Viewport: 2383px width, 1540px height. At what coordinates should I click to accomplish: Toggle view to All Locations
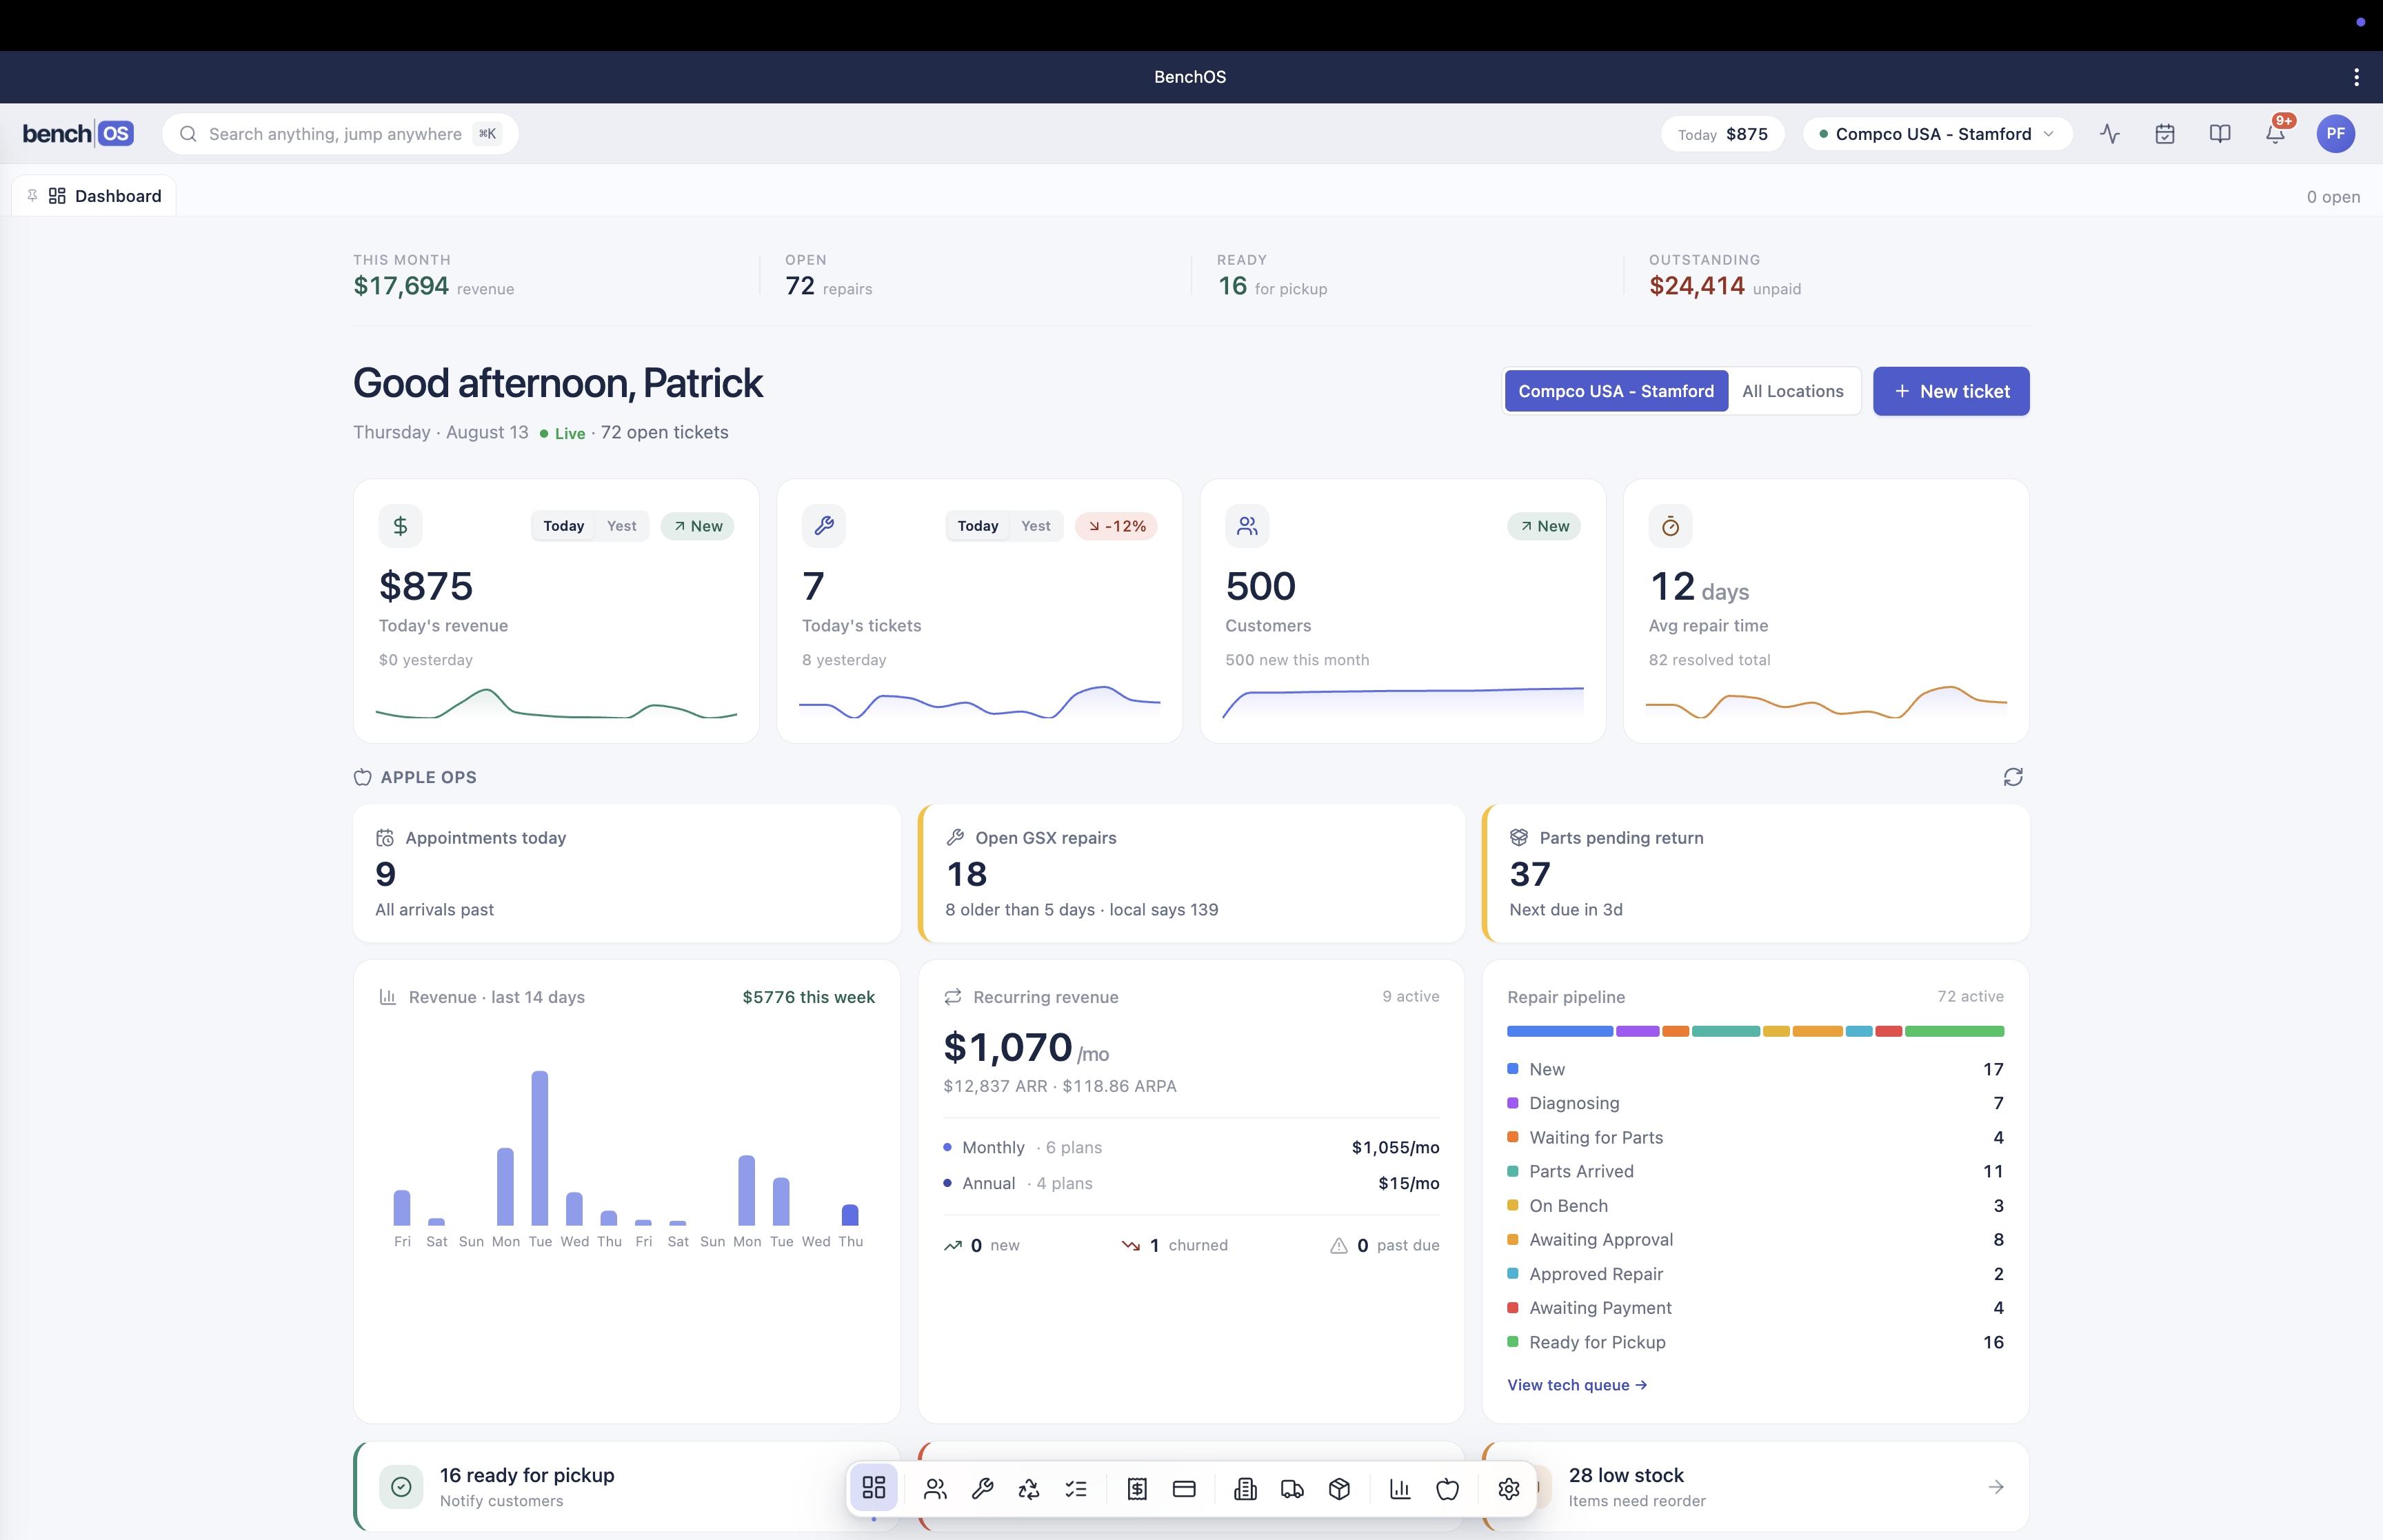point(1793,391)
